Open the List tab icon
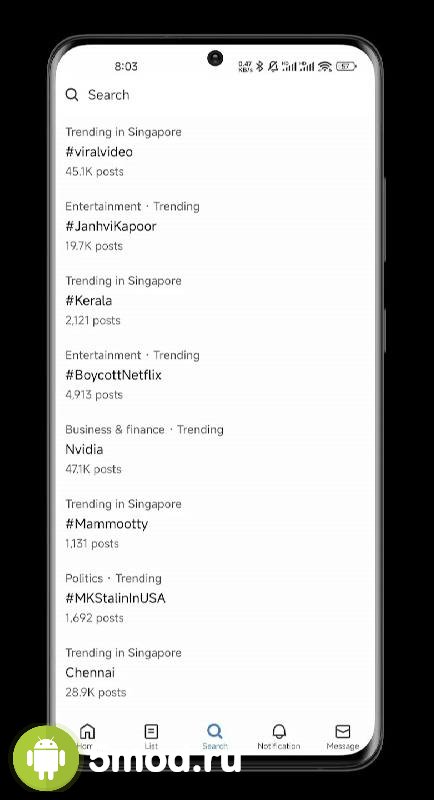Image resolution: width=434 pixels, height=800 pixels. click(151, 731)
